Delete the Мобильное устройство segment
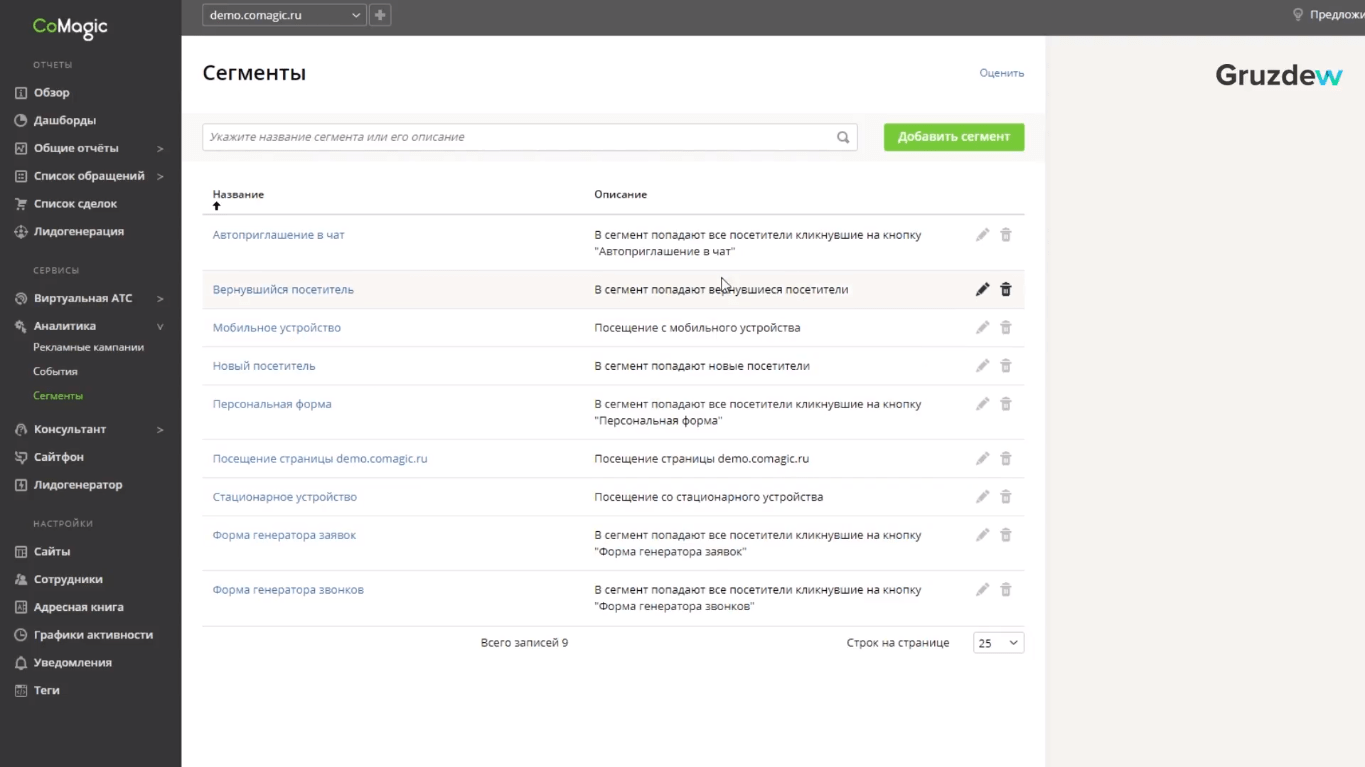The height and width of the screenshot is (767, 1365). pyautogui.click(x=1006, y=327)
